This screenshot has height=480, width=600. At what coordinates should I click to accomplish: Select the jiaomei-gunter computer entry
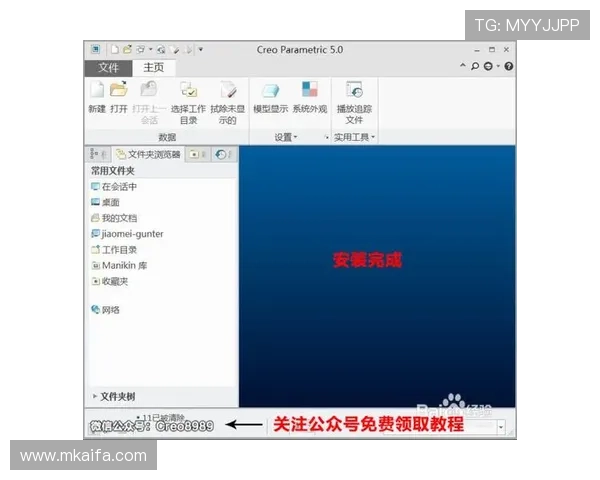(127, 233)
